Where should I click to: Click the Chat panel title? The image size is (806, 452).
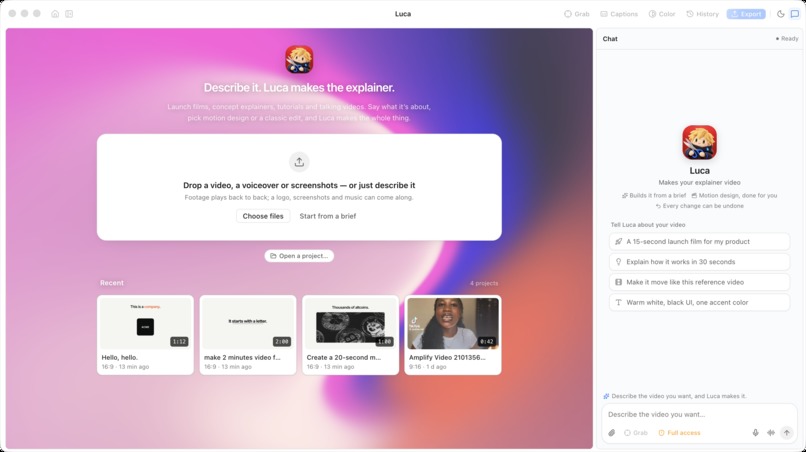(x=610, y=39)
